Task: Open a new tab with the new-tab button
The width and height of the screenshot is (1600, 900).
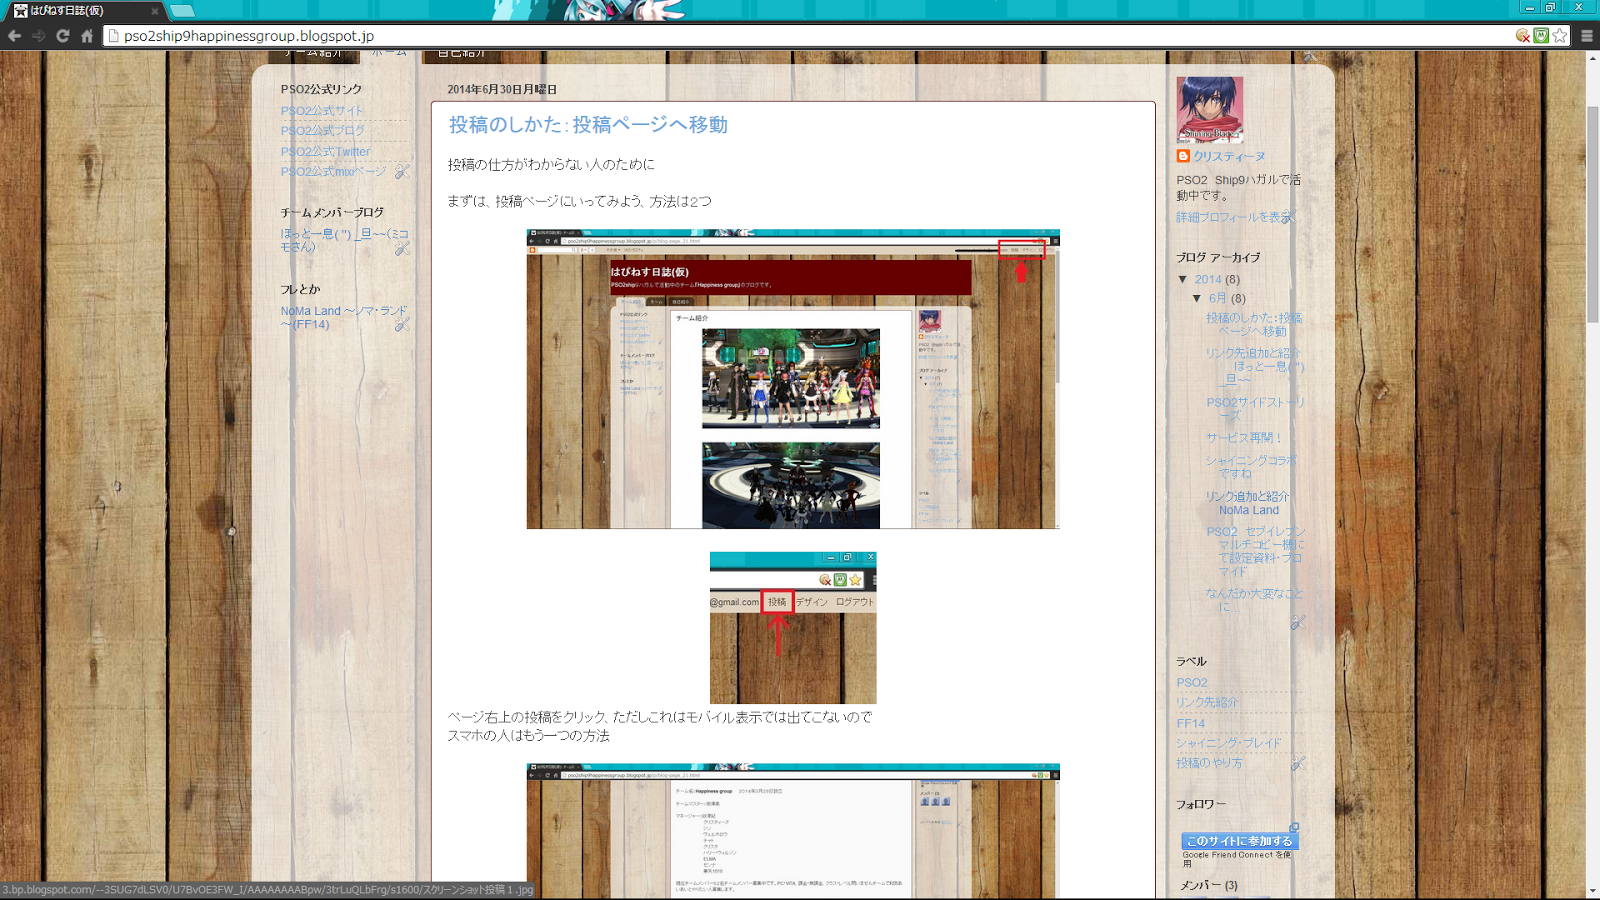Action: [181, 11]
